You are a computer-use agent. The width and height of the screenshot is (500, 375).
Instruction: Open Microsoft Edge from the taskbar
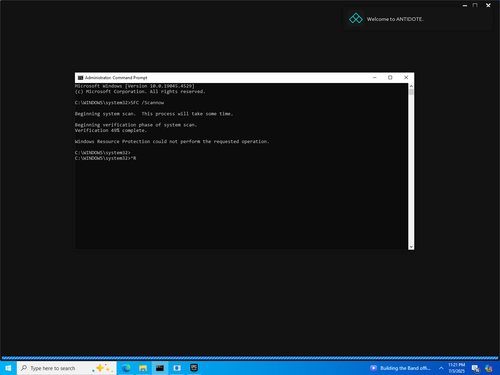(126, 368)
